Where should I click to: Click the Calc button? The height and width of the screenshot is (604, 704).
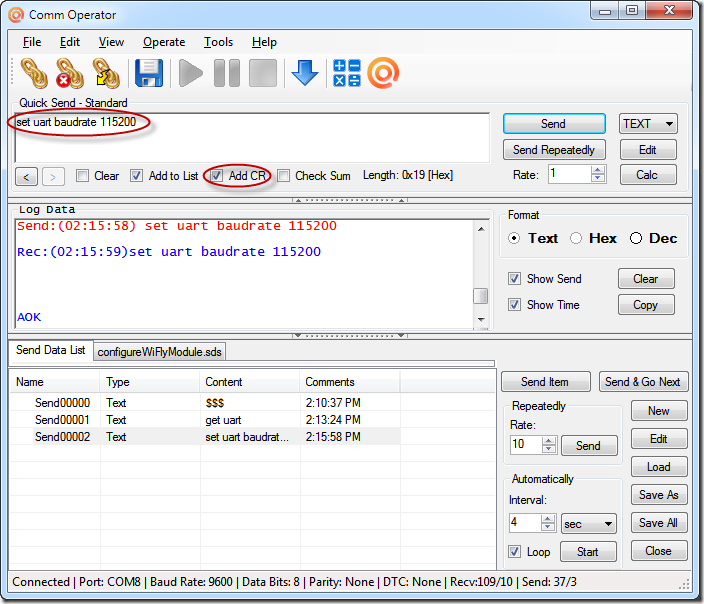click(648, 175)
